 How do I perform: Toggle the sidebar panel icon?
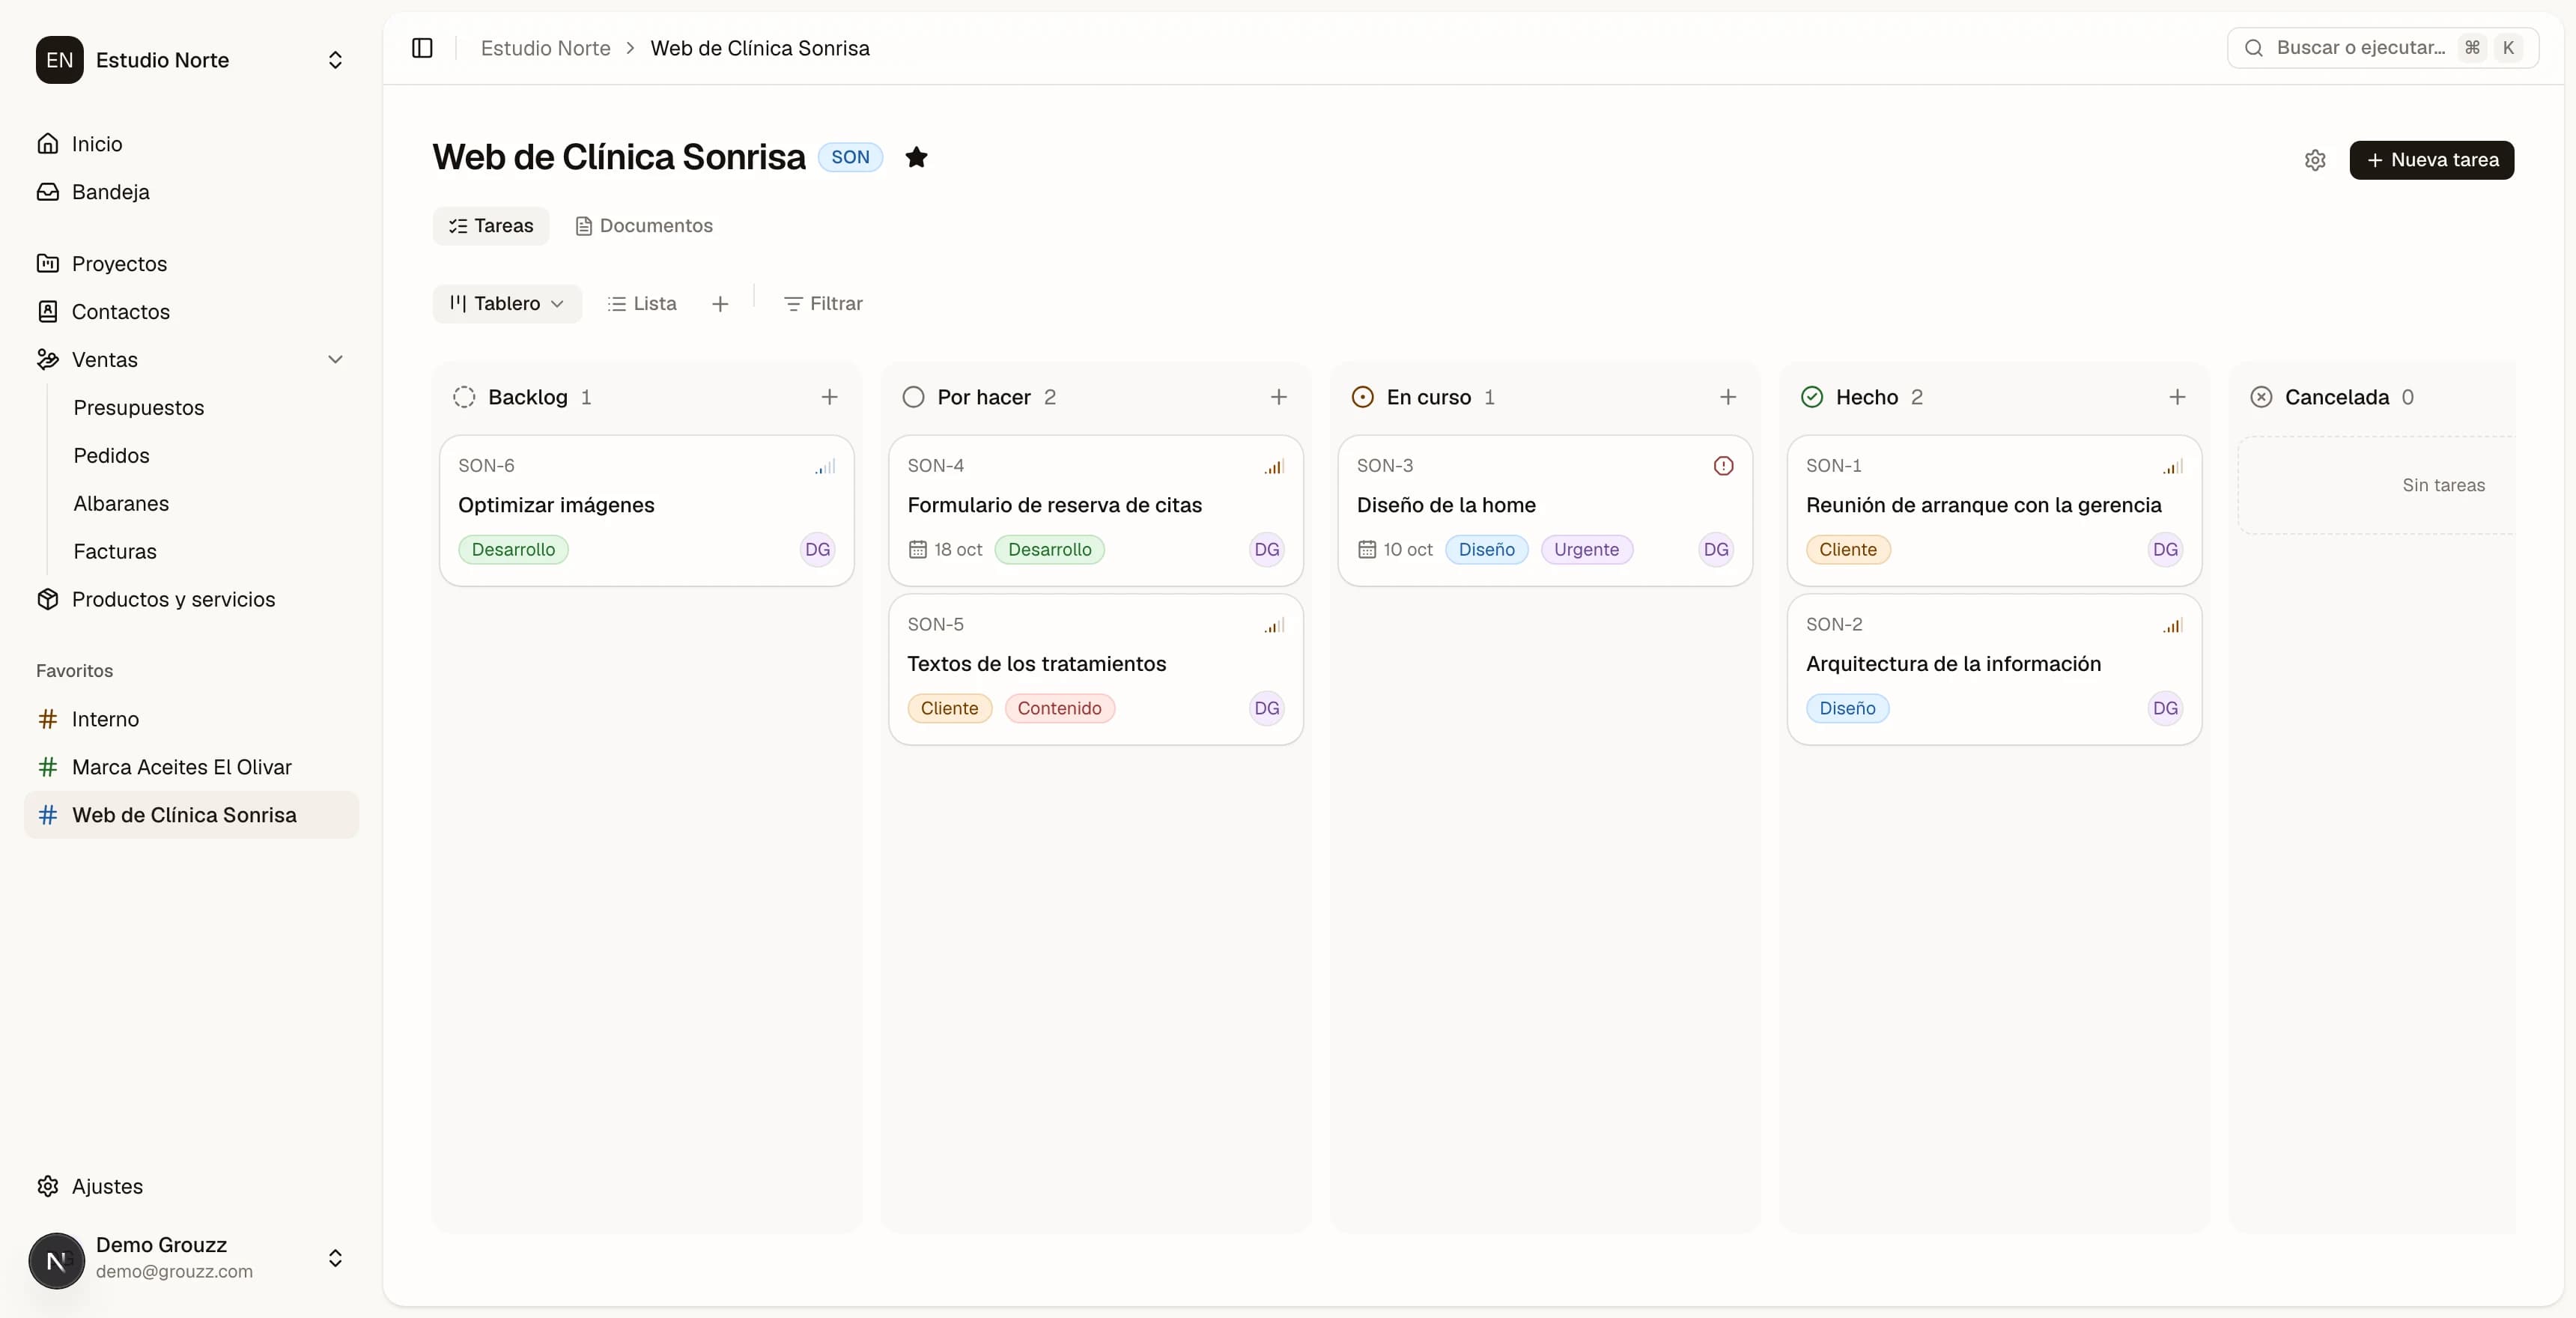coord(422,48)
